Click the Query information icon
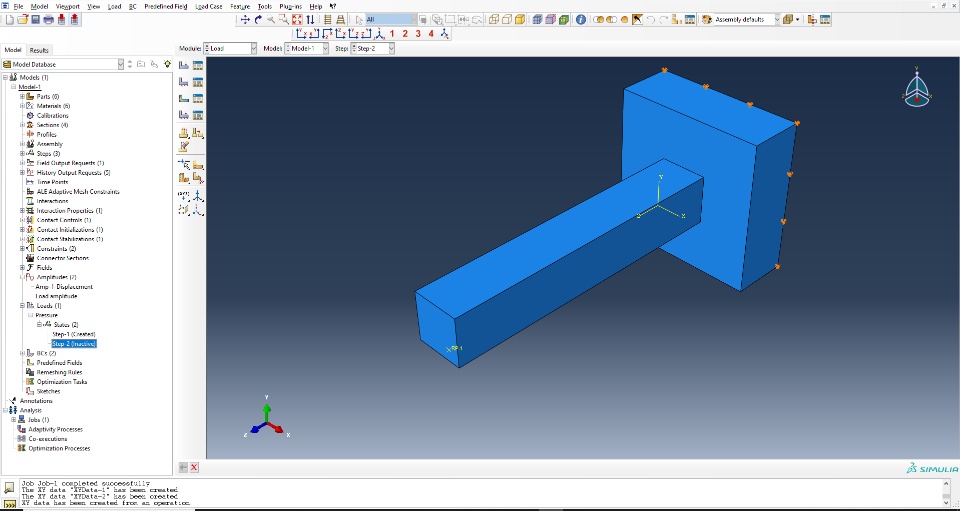The image size is (960, 511). [x=580, y=20]
